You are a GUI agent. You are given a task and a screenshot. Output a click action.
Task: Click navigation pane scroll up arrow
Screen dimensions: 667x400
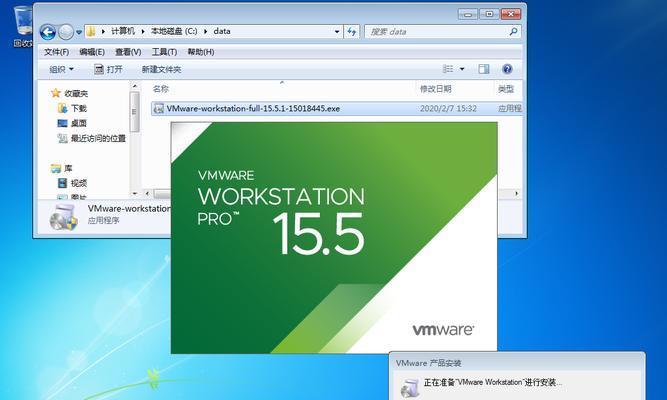point(135,86)
